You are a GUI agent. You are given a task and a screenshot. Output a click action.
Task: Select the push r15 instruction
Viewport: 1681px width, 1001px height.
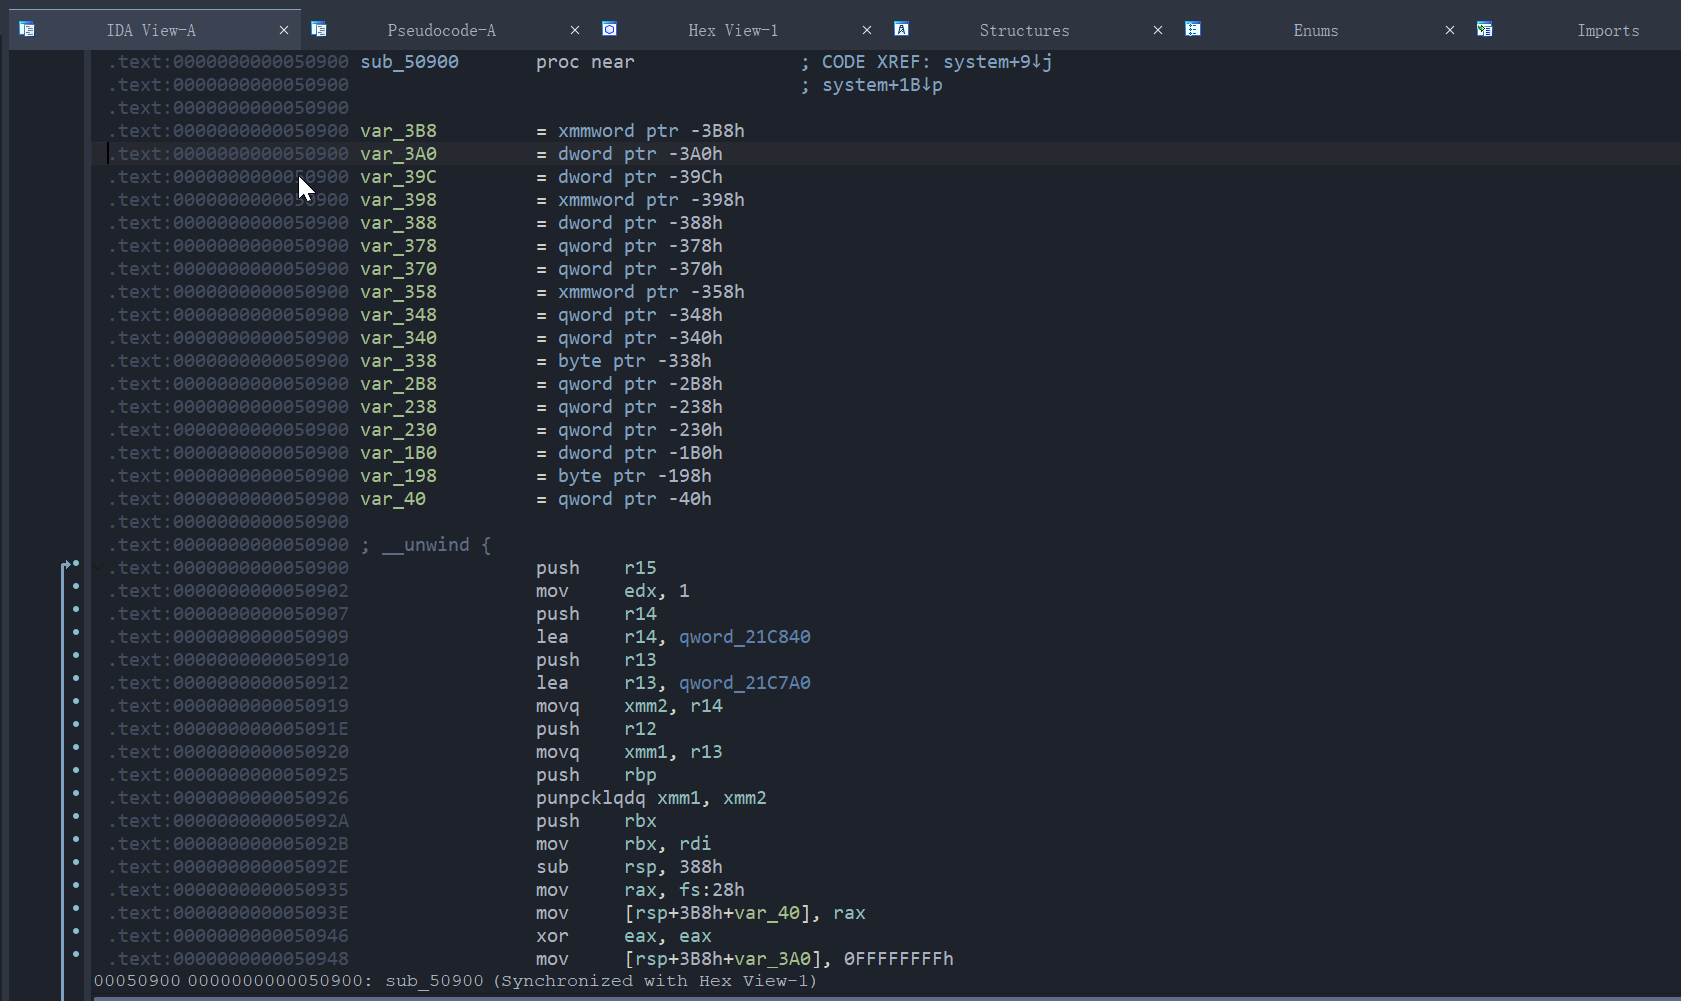(596, 568)
